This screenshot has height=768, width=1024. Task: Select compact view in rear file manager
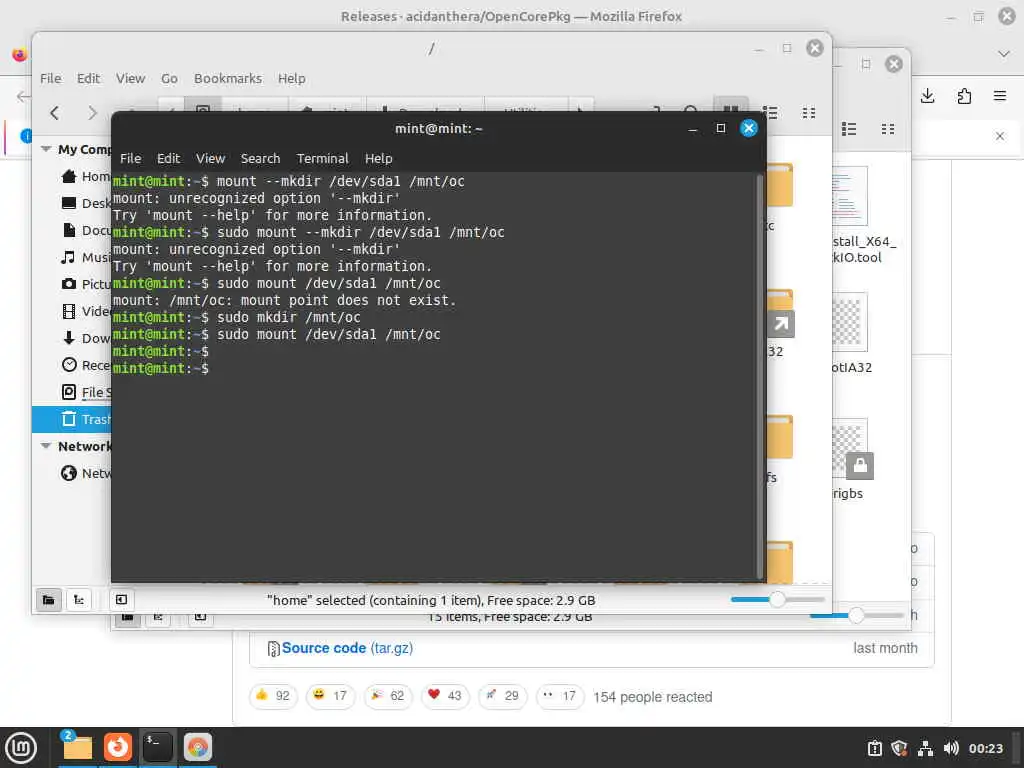click(888, 129)
